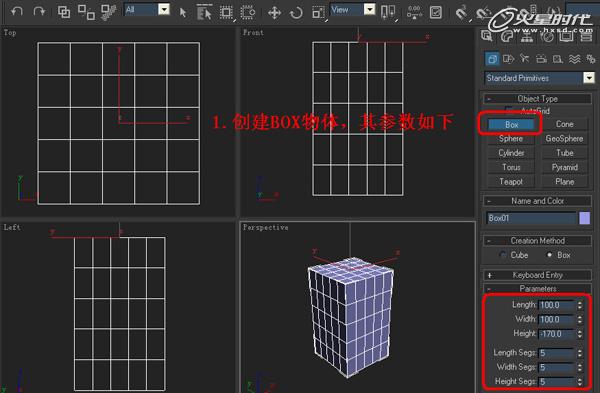Toggle the Snaps magnet icon
Image resolution: width=600 pixels, height=393 pixels.
[x=462, y=13]
